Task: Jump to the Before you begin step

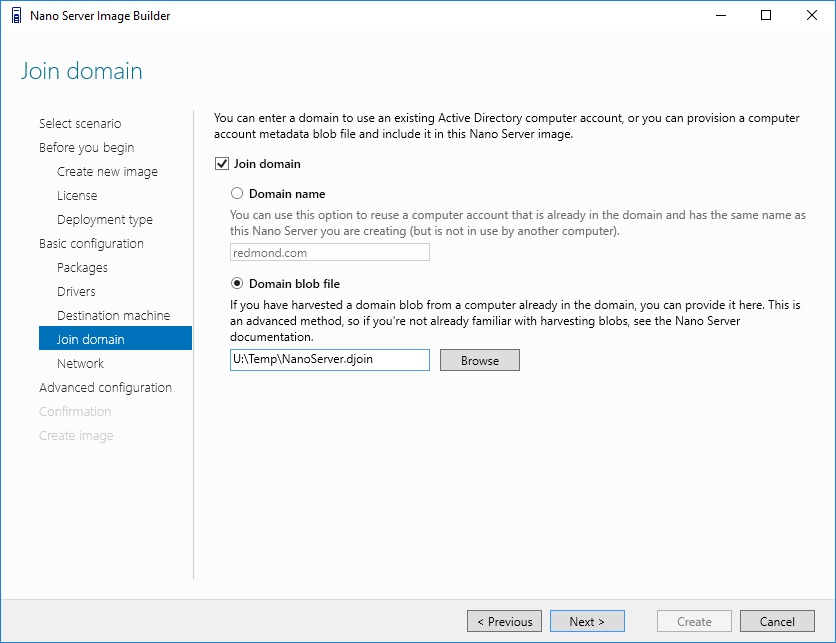Action: (86, 148)
